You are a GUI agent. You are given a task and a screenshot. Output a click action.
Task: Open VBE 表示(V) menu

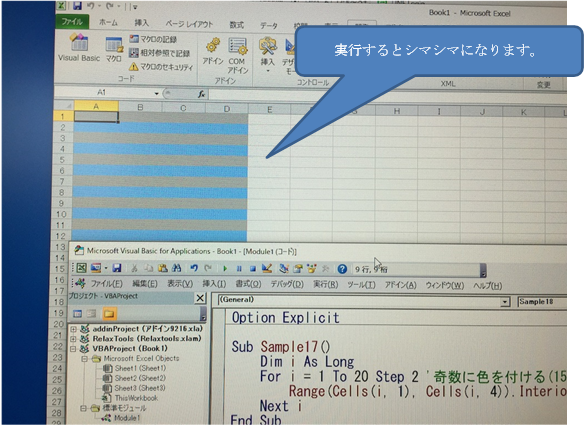tap(180, 284)
